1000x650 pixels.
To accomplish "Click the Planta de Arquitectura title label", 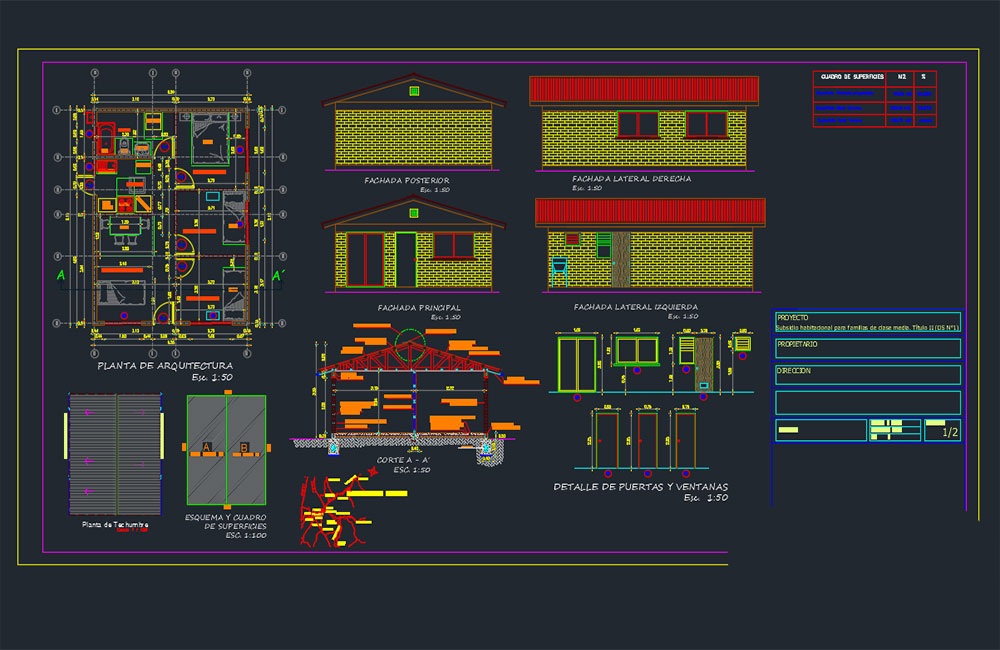I will click(165, 366).
